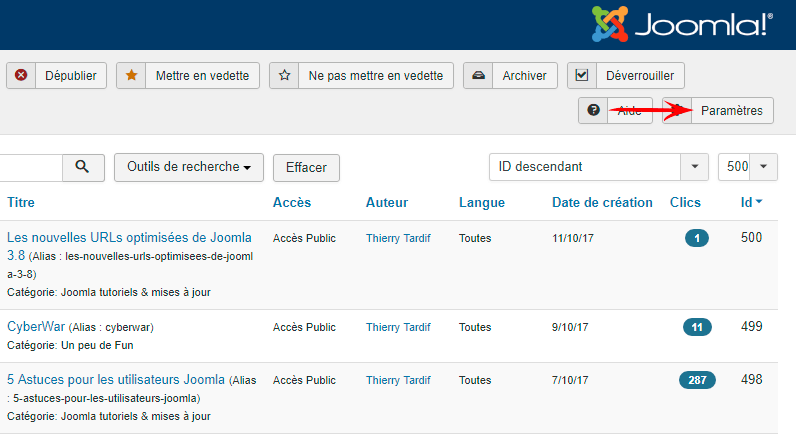The height and width of the screenshot is (434, 796).
Task: Click the date 11/10/17
Action: [x=573, y=238]
